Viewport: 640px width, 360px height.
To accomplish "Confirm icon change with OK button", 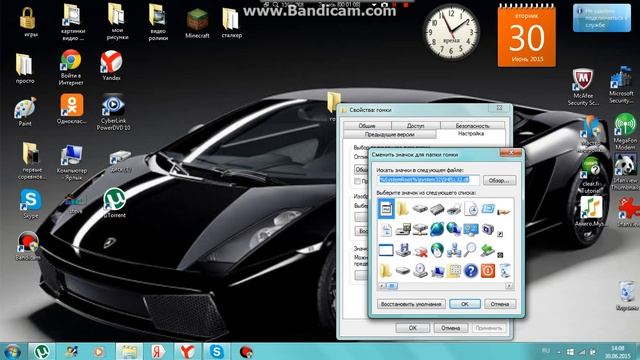I will point(464,304).
